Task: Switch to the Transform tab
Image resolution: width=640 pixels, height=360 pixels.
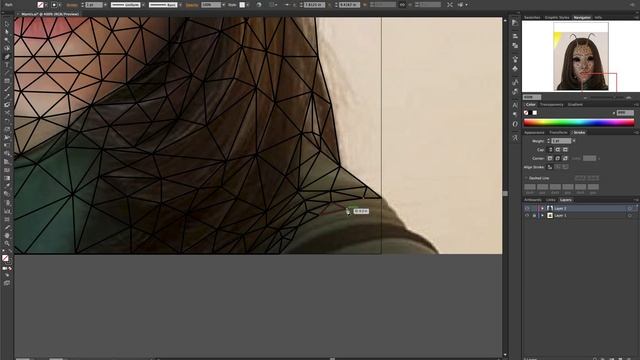Action: (558, 133)
